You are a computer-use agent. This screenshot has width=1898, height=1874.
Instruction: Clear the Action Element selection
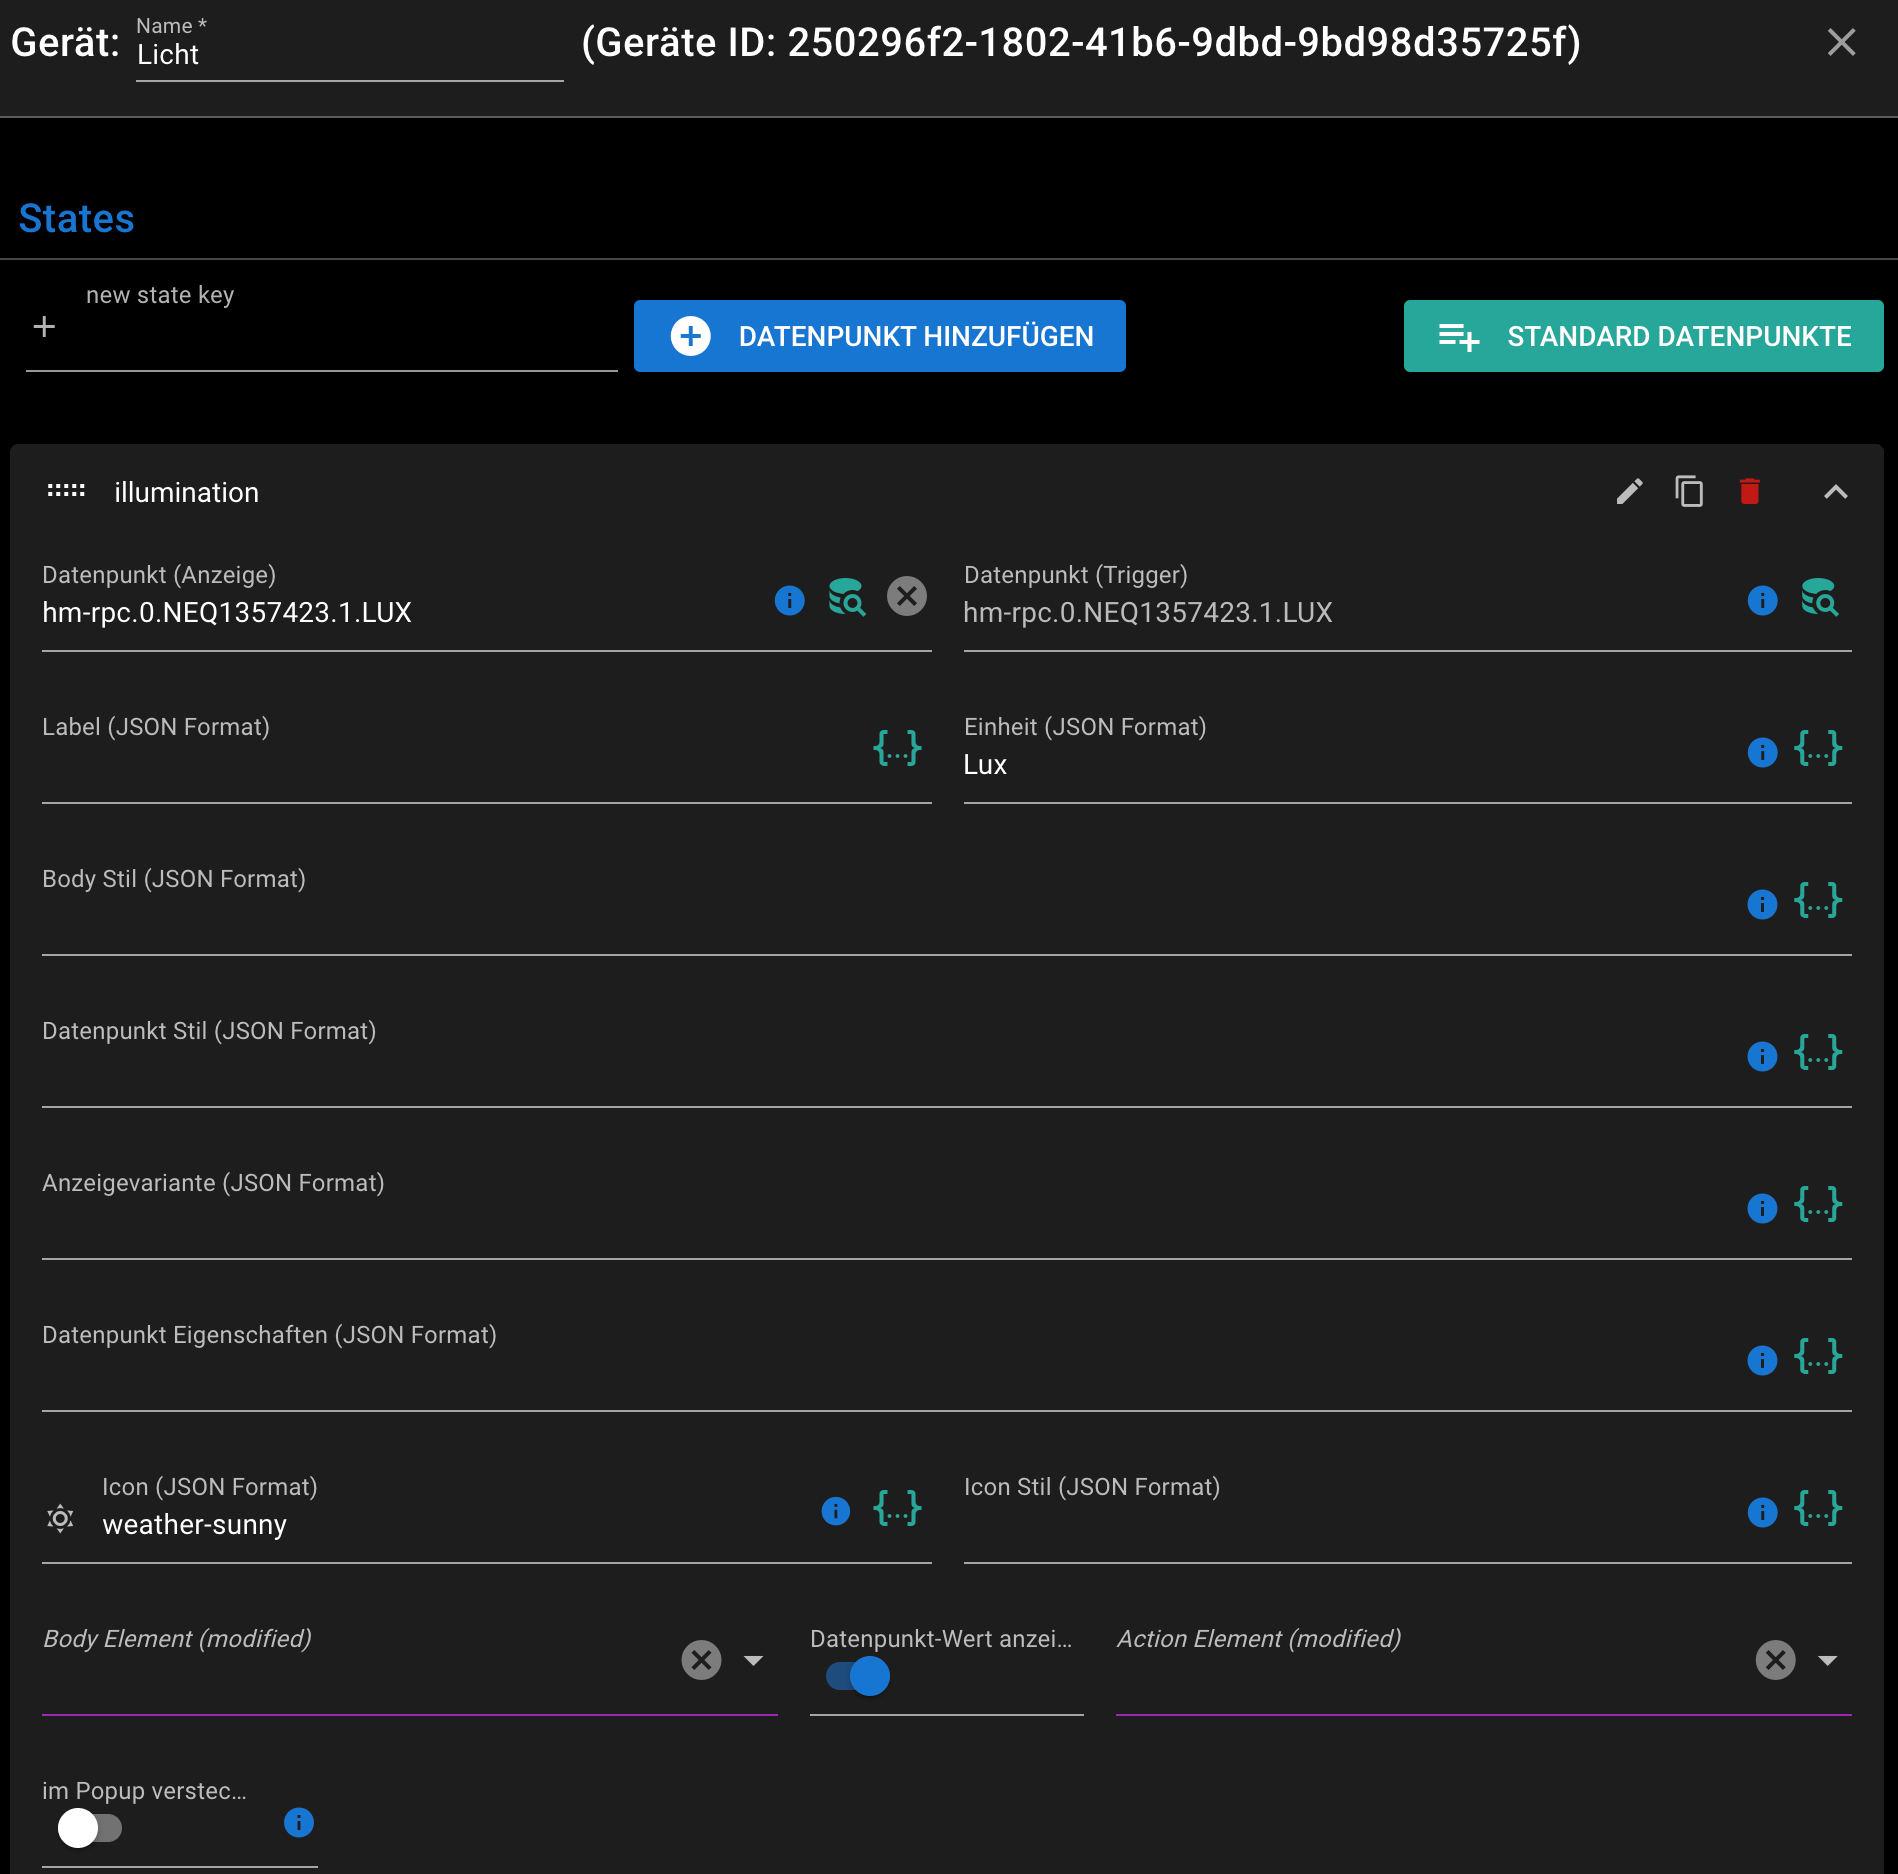[1775, 1660]
